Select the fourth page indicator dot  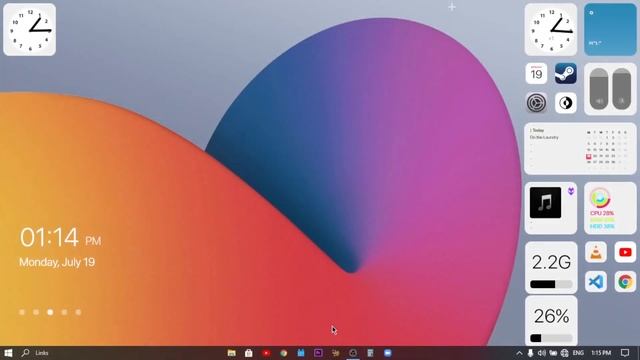point(64,312)
